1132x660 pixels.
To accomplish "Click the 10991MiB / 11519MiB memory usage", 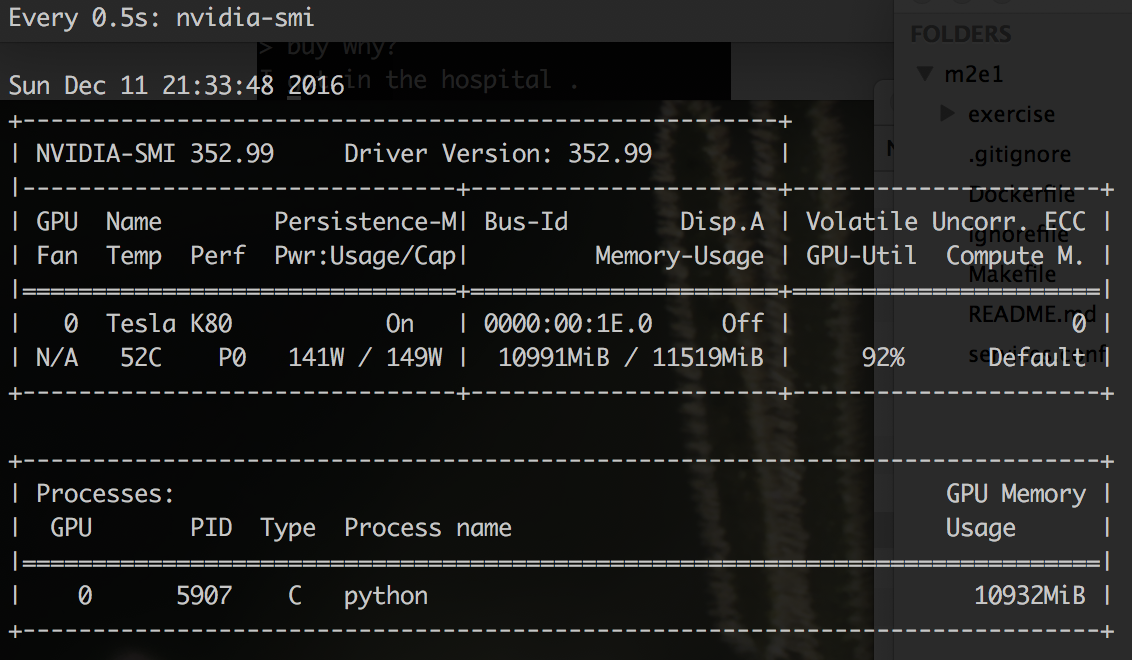I will 630,357.
